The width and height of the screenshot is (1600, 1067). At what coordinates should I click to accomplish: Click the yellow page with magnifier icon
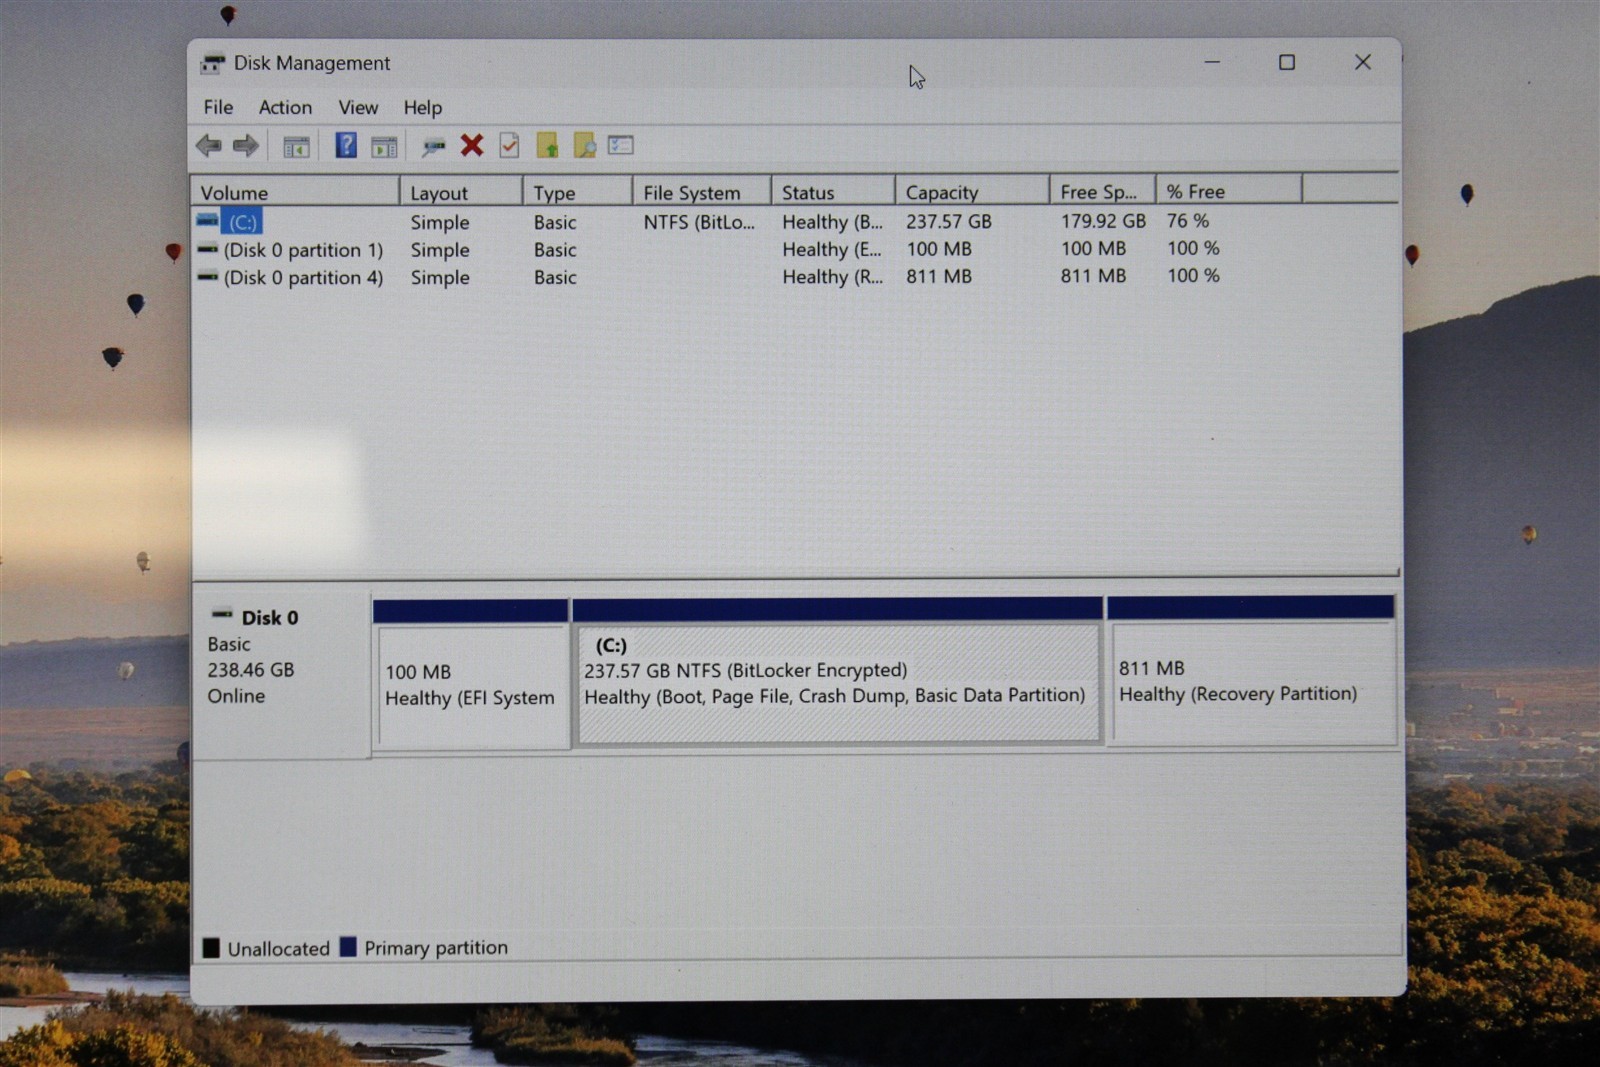(x=585, y=146)
